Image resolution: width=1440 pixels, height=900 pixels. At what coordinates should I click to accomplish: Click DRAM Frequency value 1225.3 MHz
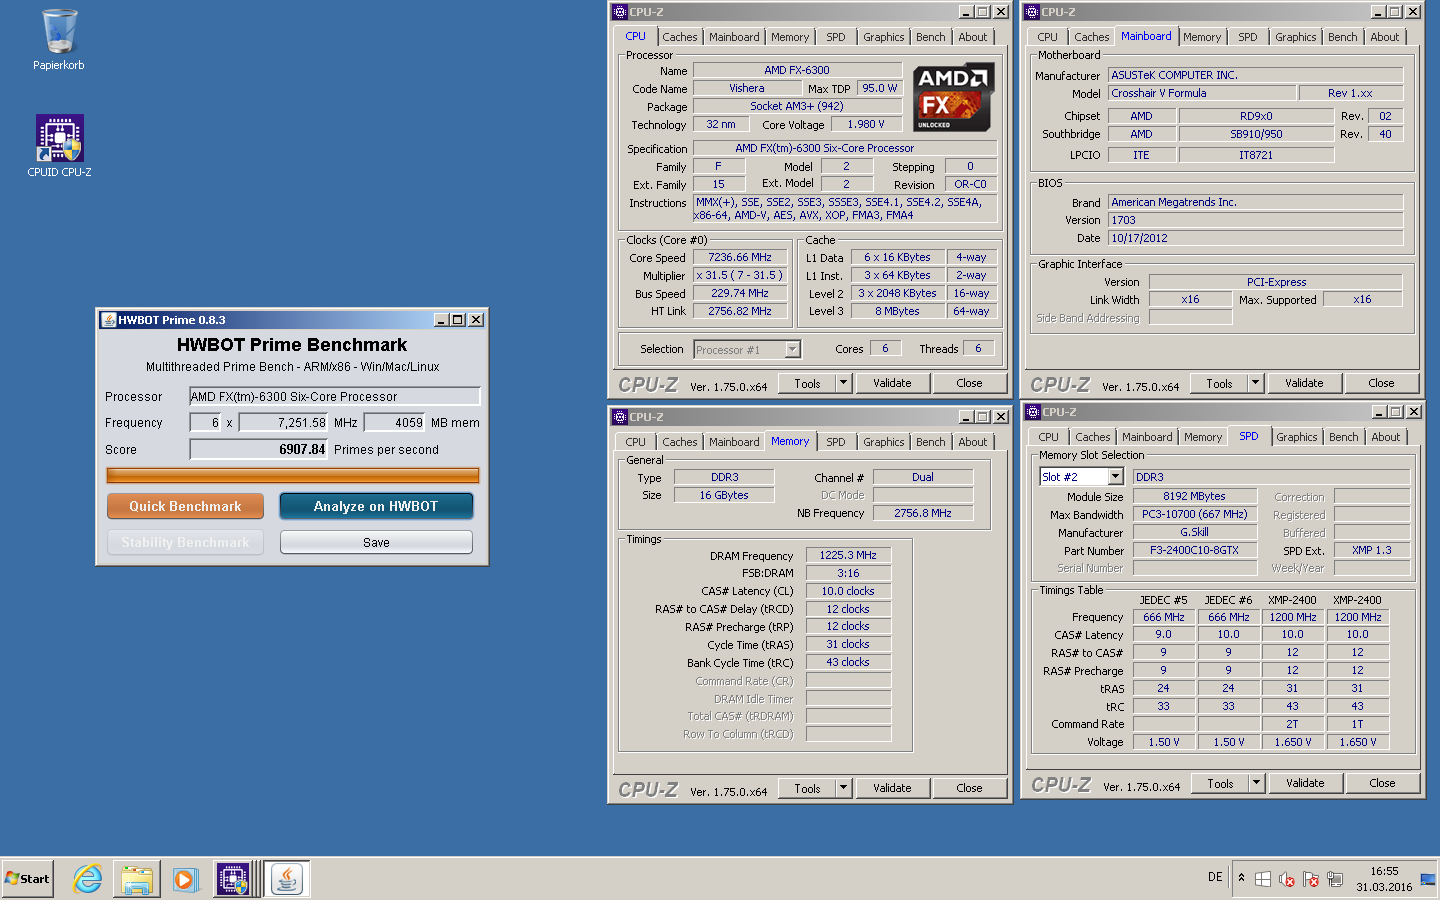coord(848,555)
